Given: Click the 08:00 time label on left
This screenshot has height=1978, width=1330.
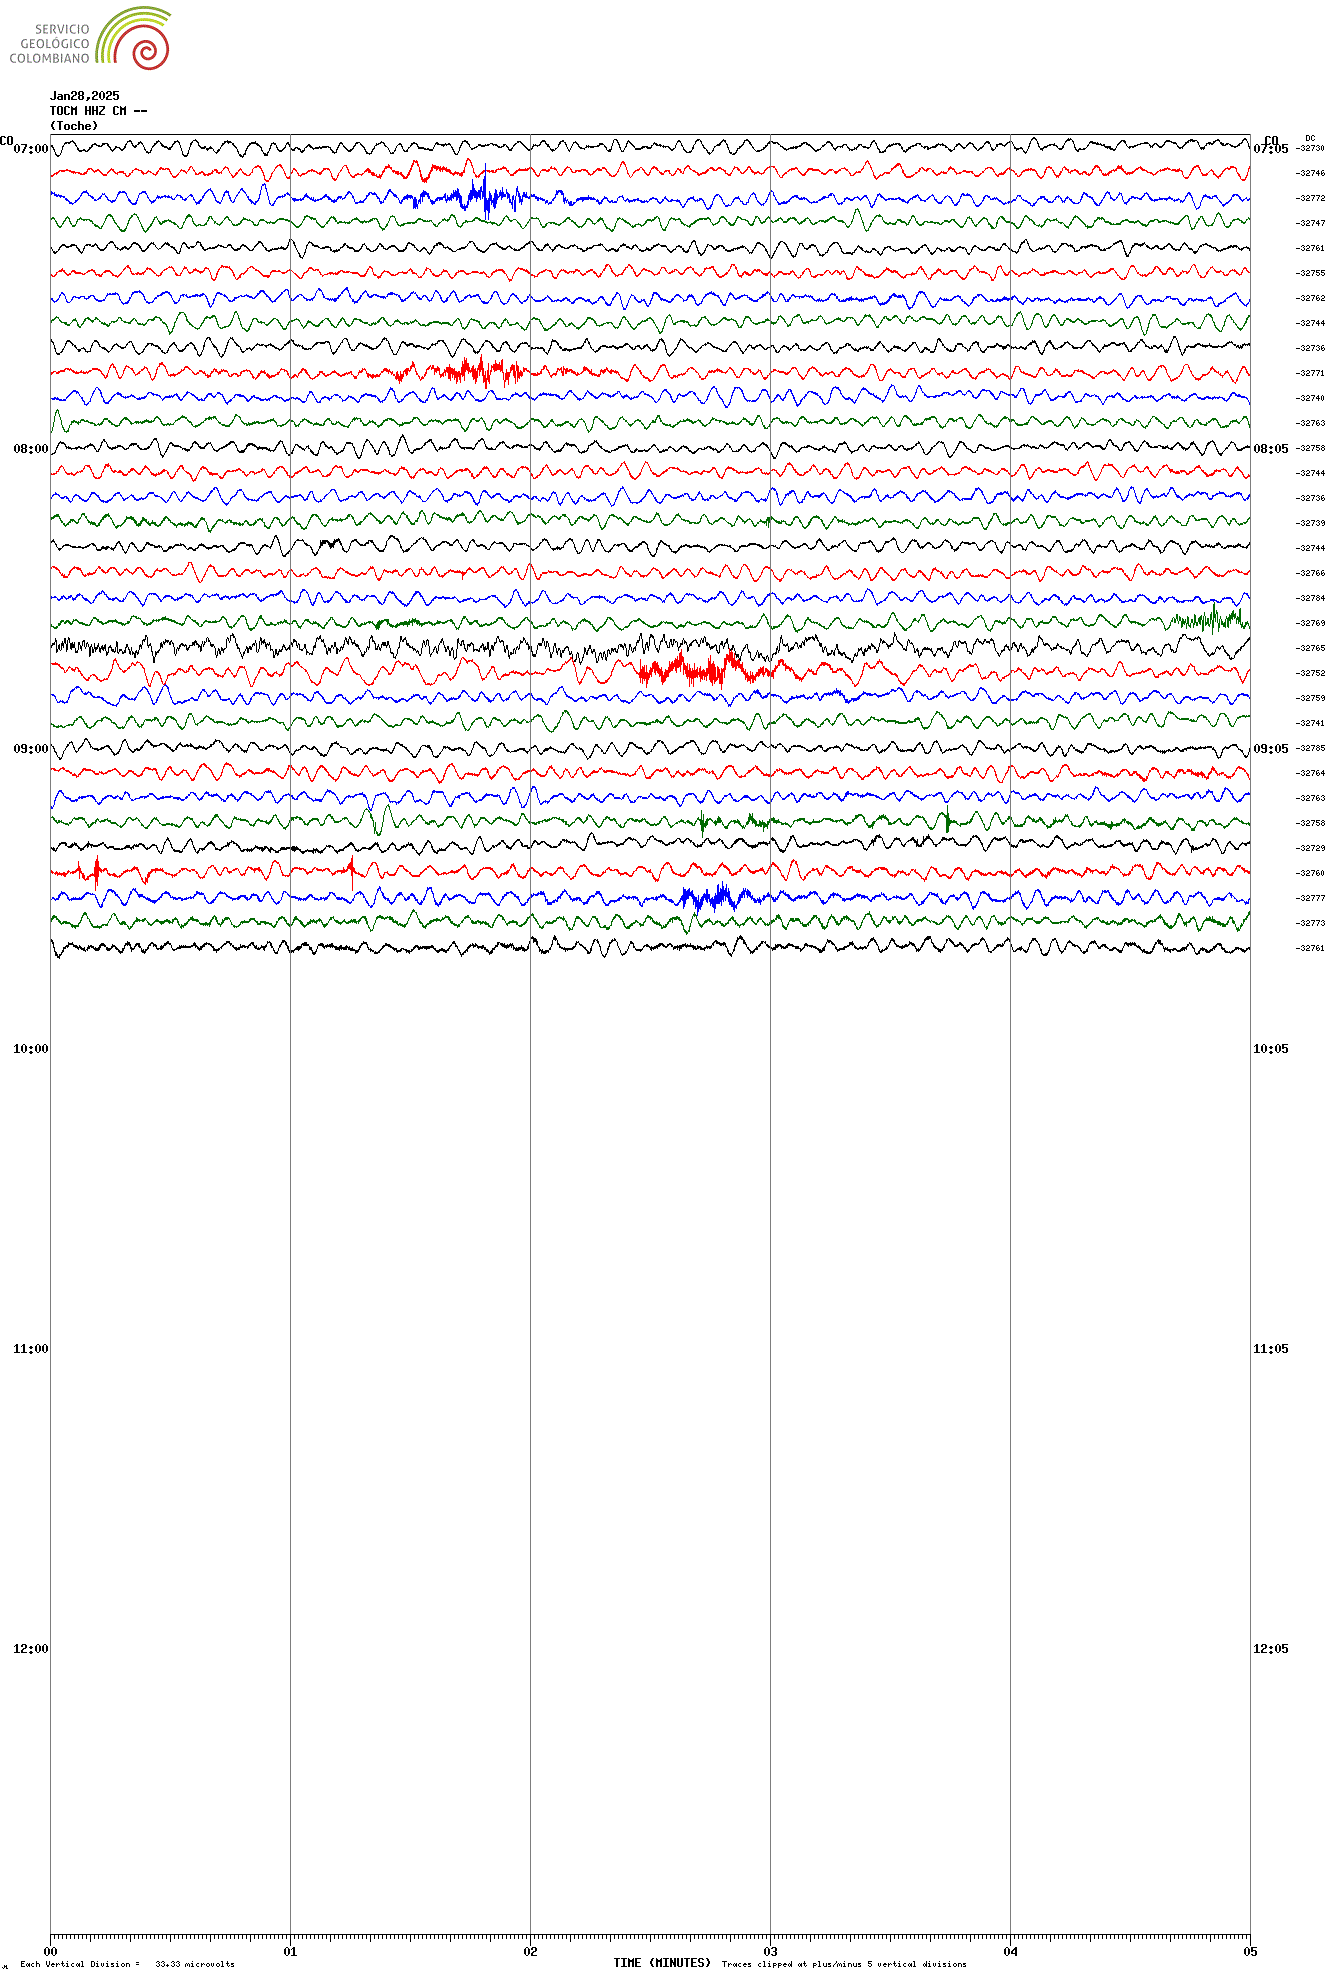Looking at the screenshot, I should coord(31,449).
